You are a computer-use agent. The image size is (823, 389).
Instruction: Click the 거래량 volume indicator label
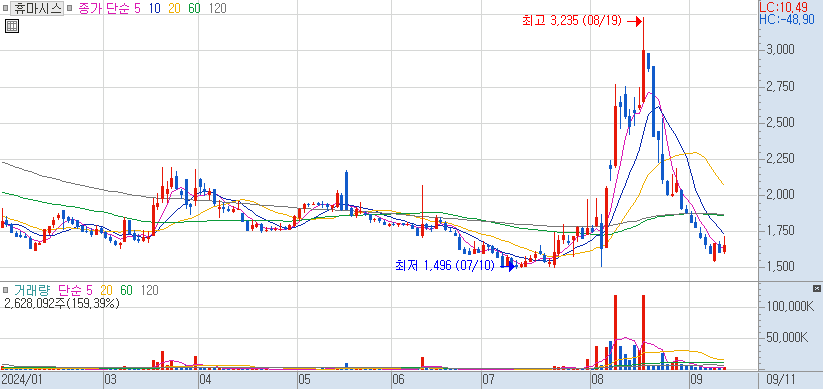32,290
